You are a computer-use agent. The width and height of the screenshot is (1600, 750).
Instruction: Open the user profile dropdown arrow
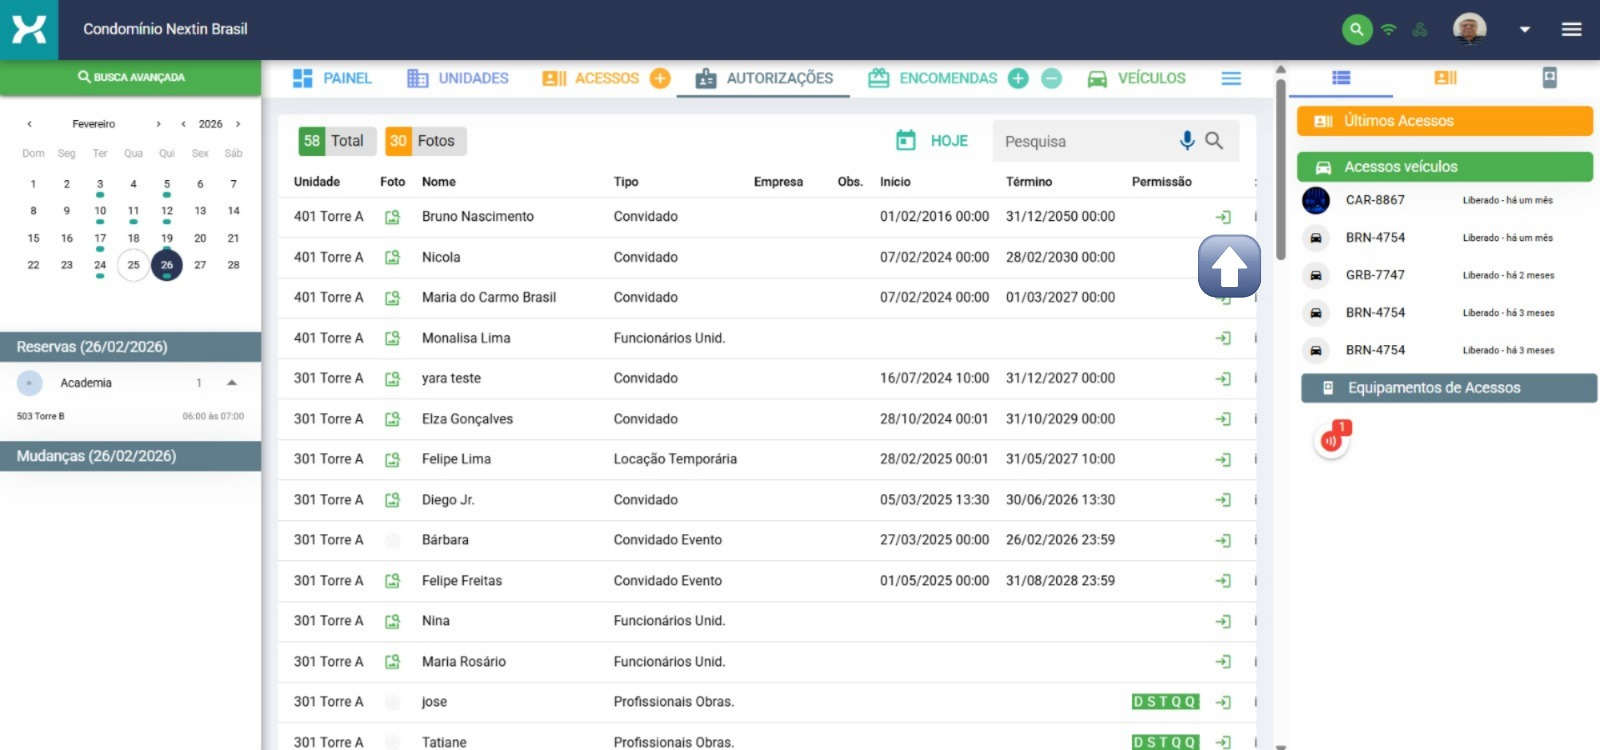pyautogui.click(x=1524, y=30)
